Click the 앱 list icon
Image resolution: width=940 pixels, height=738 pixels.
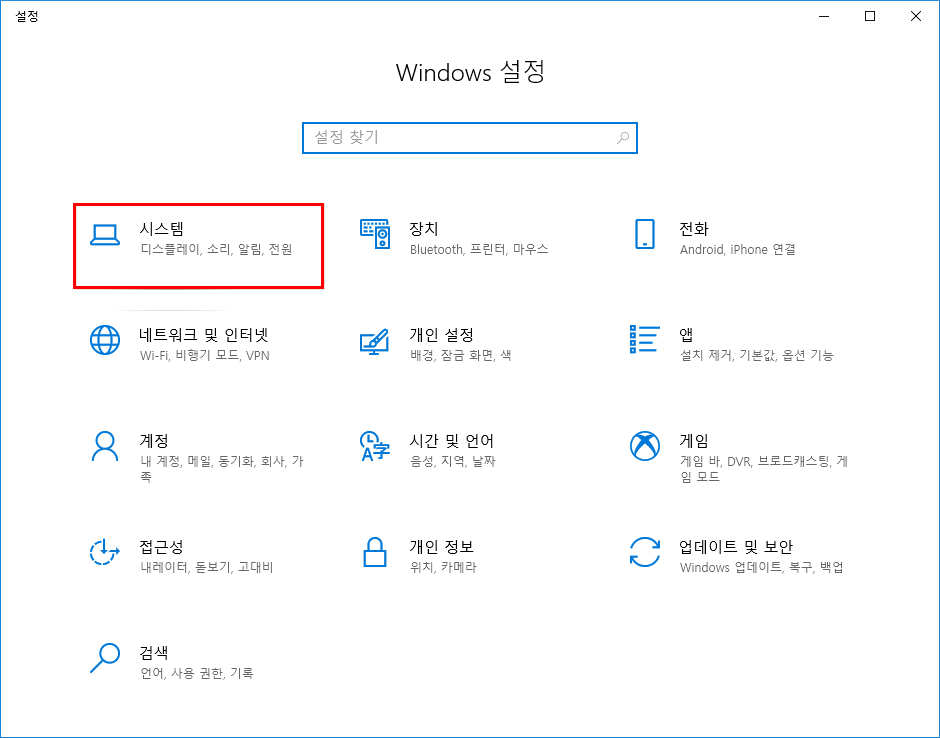[x=644, y=339]
